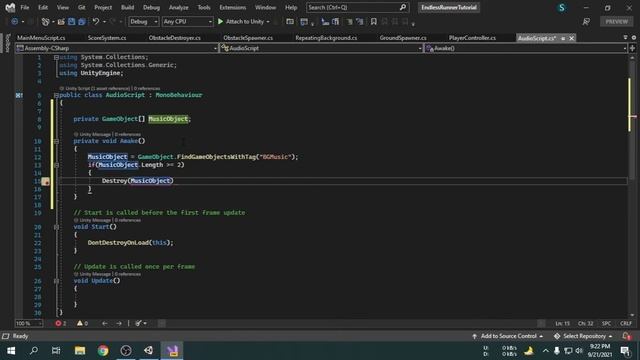The image size is (640, 360).
Task: Open the Awake() member dropdown
Action: click(x=526, y=48)
